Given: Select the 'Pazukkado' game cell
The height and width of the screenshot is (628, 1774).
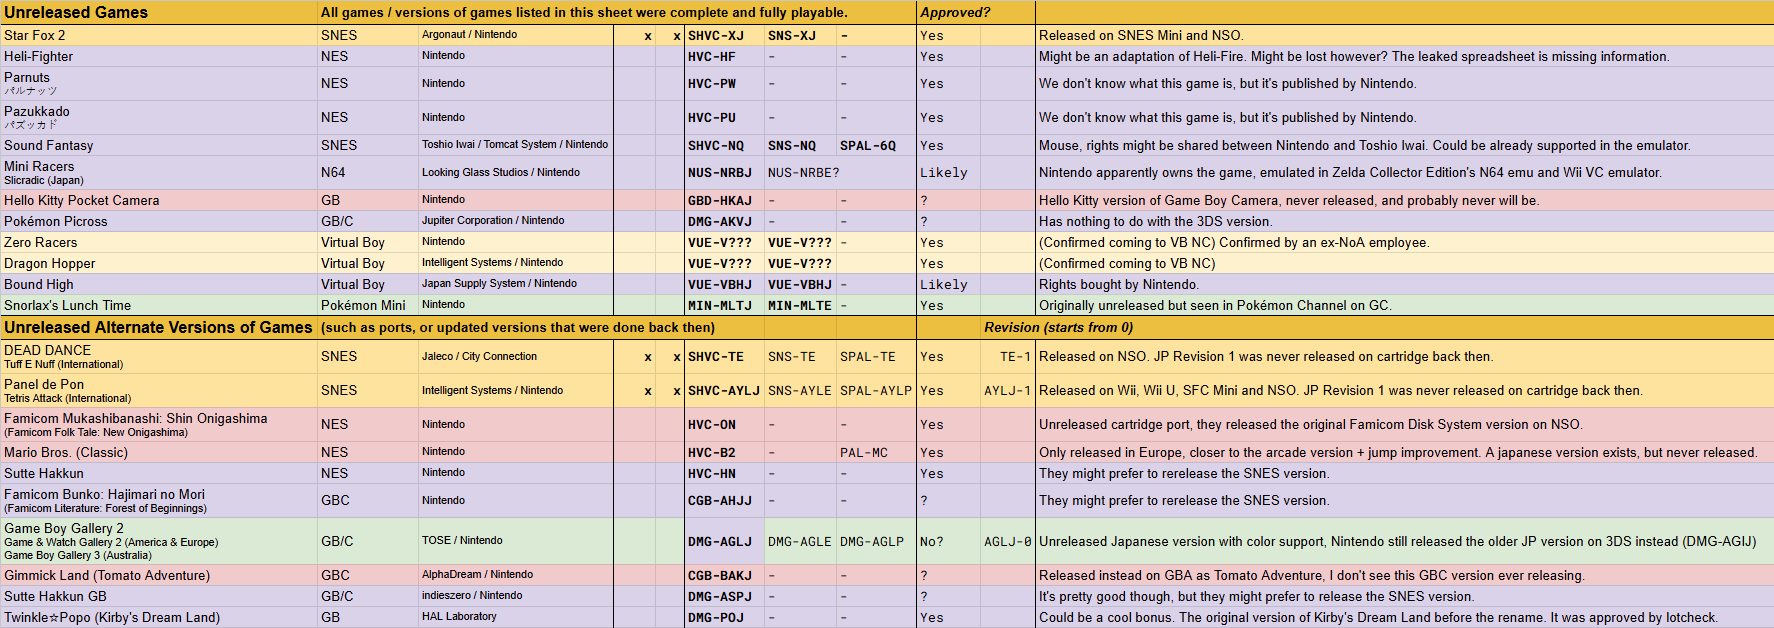Looking at the screenshot, I should [x=159, y=117].
